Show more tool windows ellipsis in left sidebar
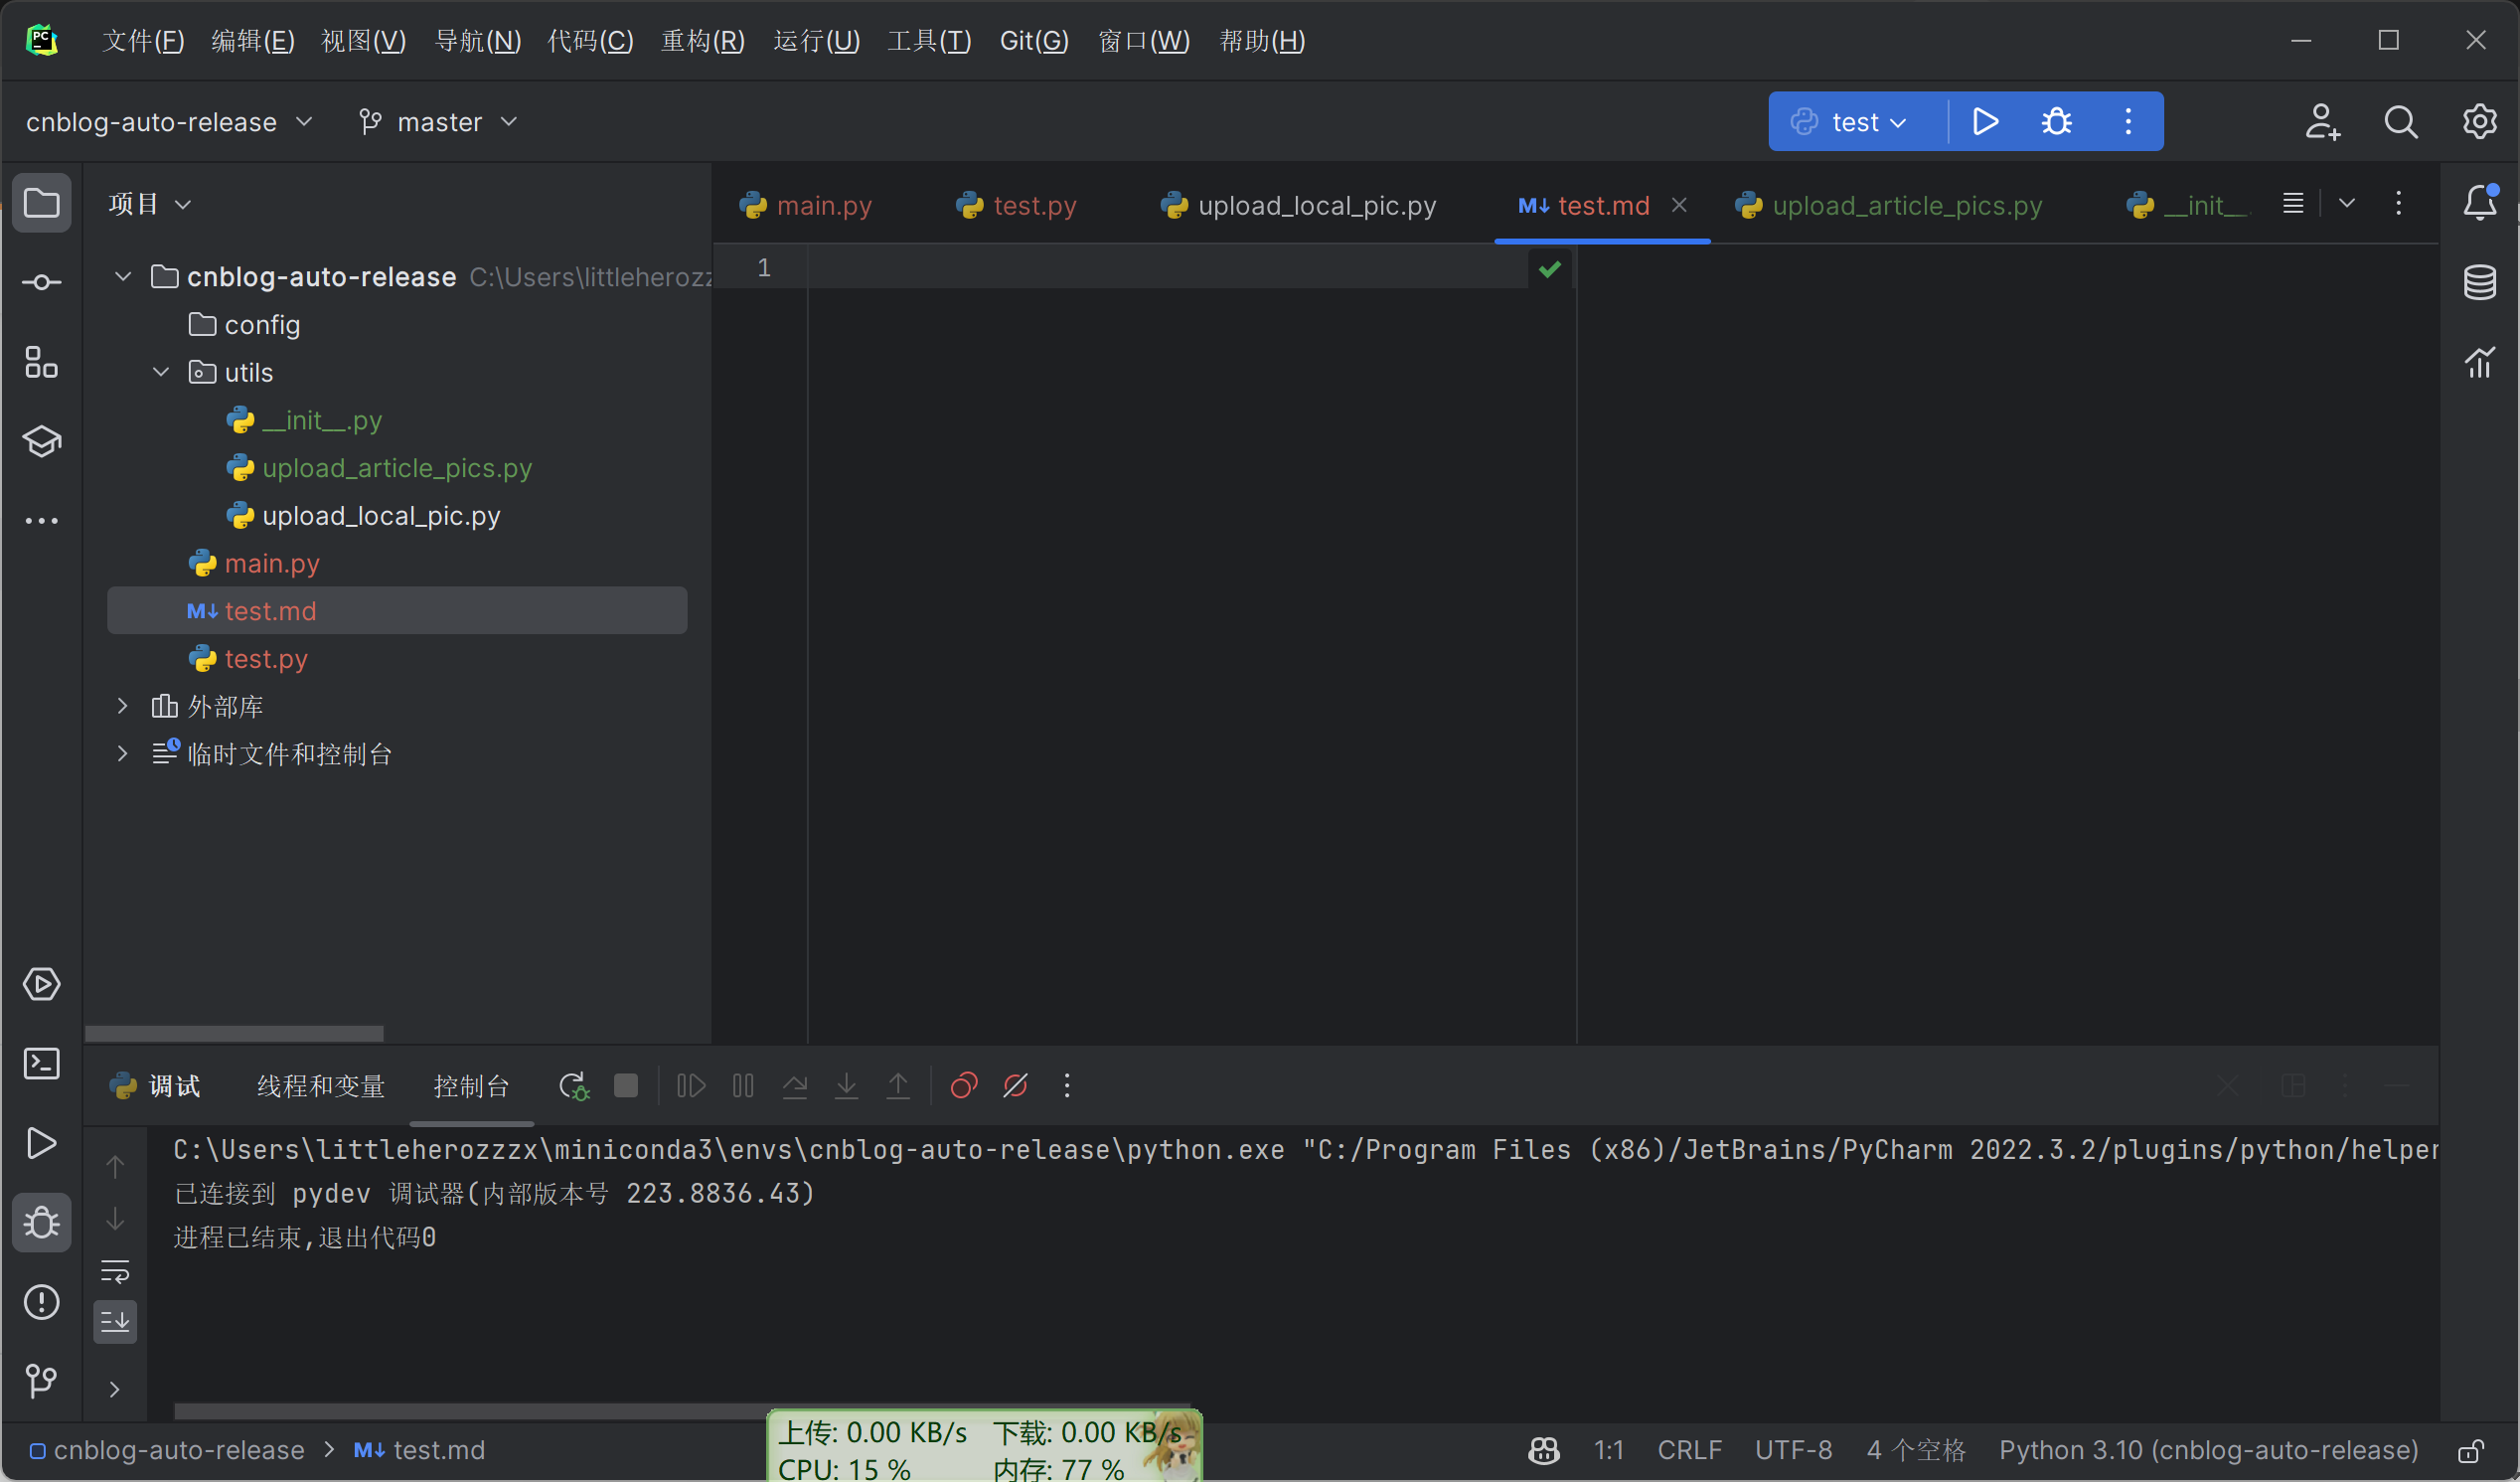The height and width of the screenshot is (1482, 2520). [x=41, y=520]
